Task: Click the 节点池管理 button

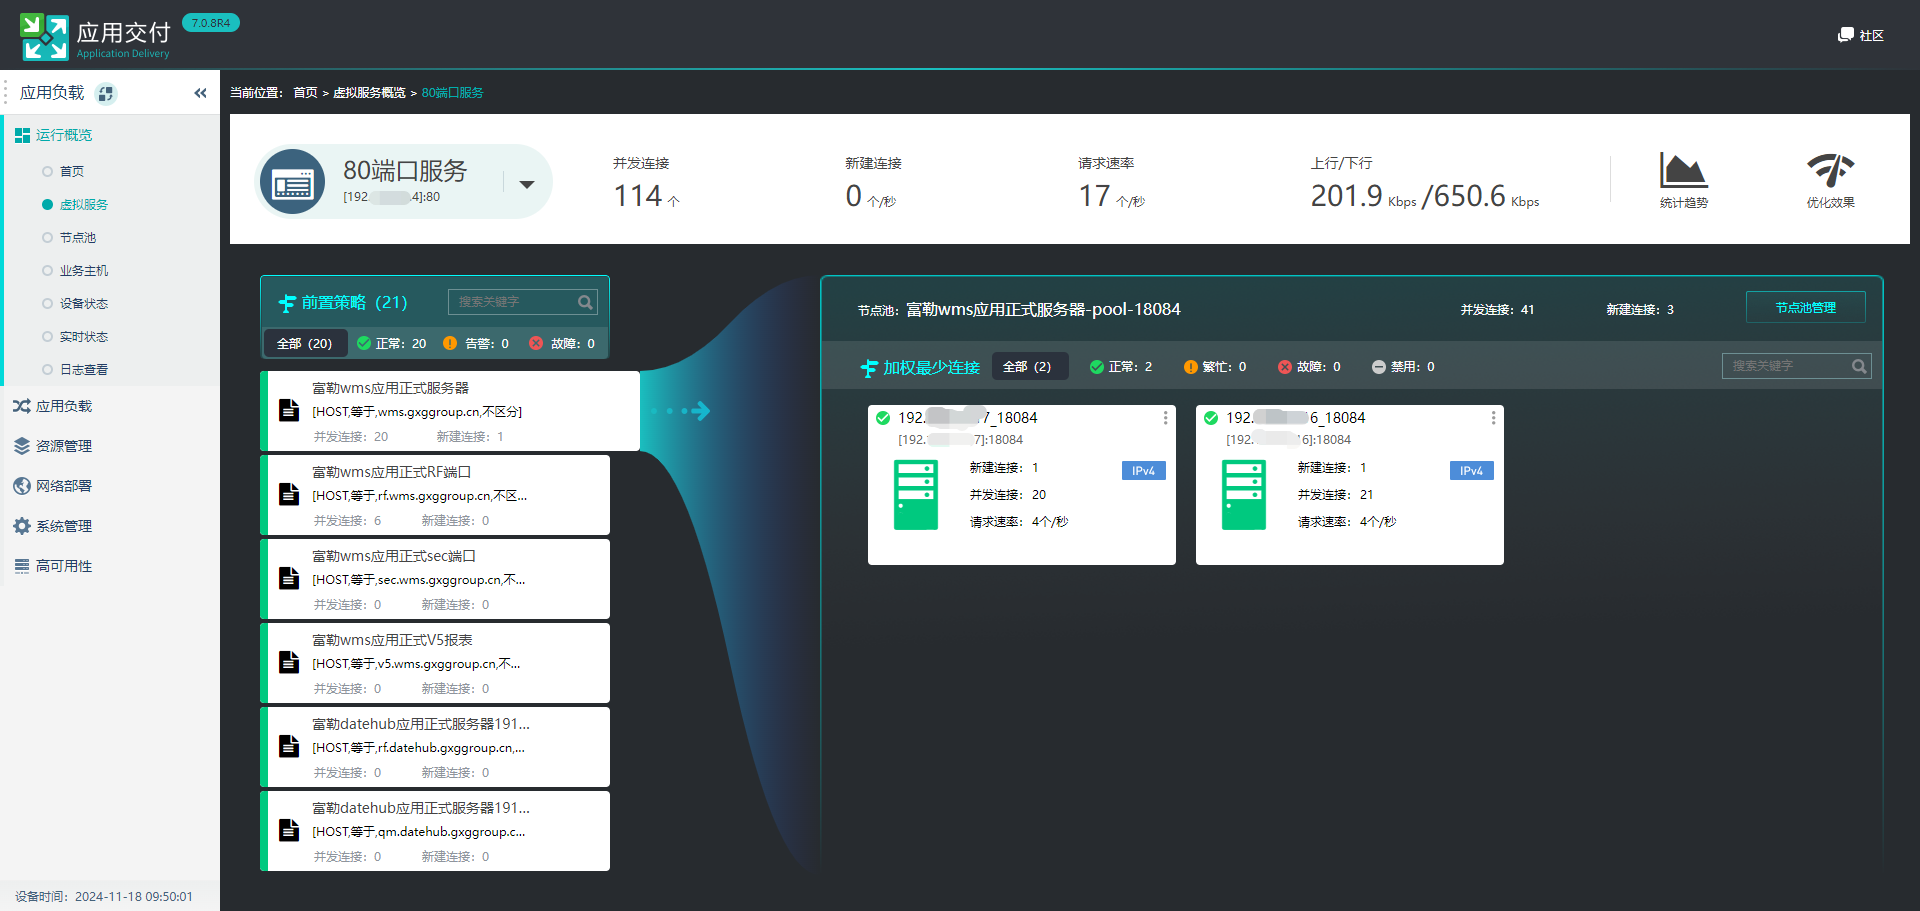Action: [x=1805, y=308]
